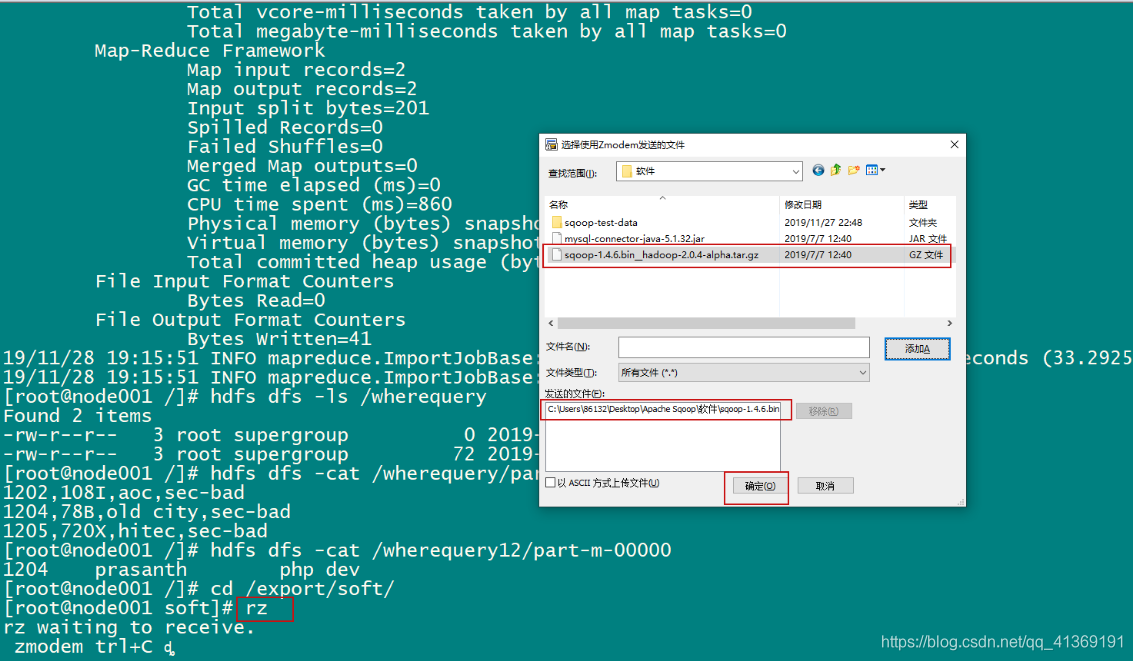1133x661 pixels.
Task: Click the 移除 remove button
Action: (823, 411)
